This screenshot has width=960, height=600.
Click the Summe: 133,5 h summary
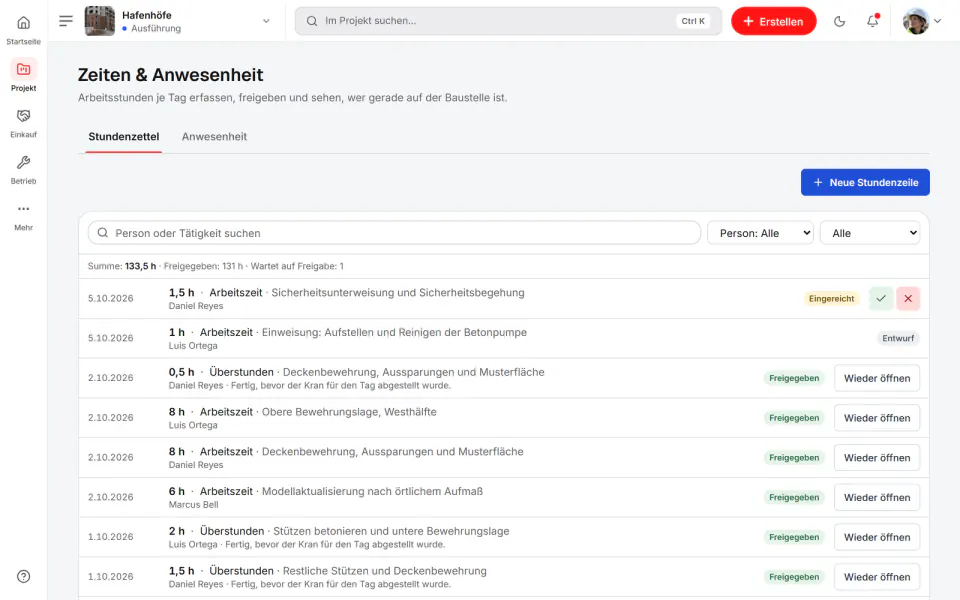(x=122, y=266)
